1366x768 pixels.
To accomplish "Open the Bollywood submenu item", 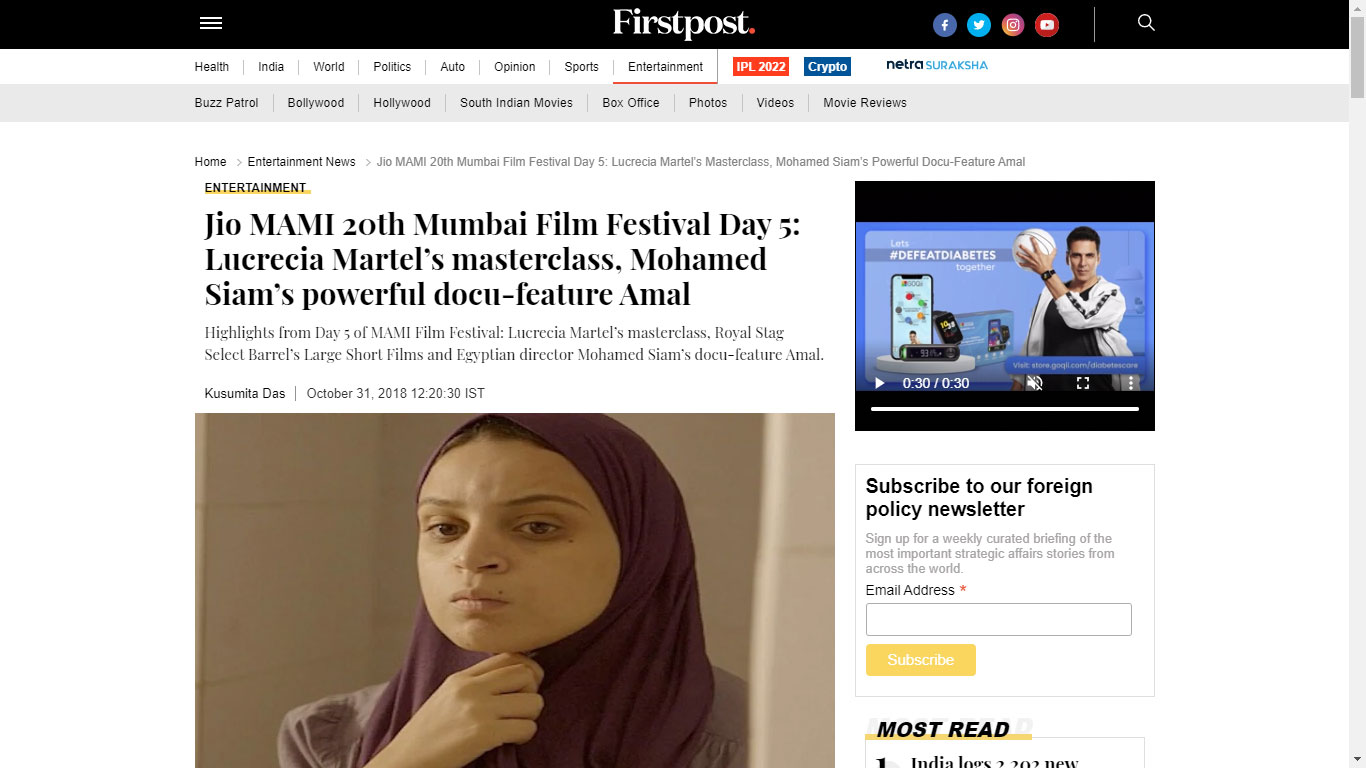I will (x=316, y=103).
